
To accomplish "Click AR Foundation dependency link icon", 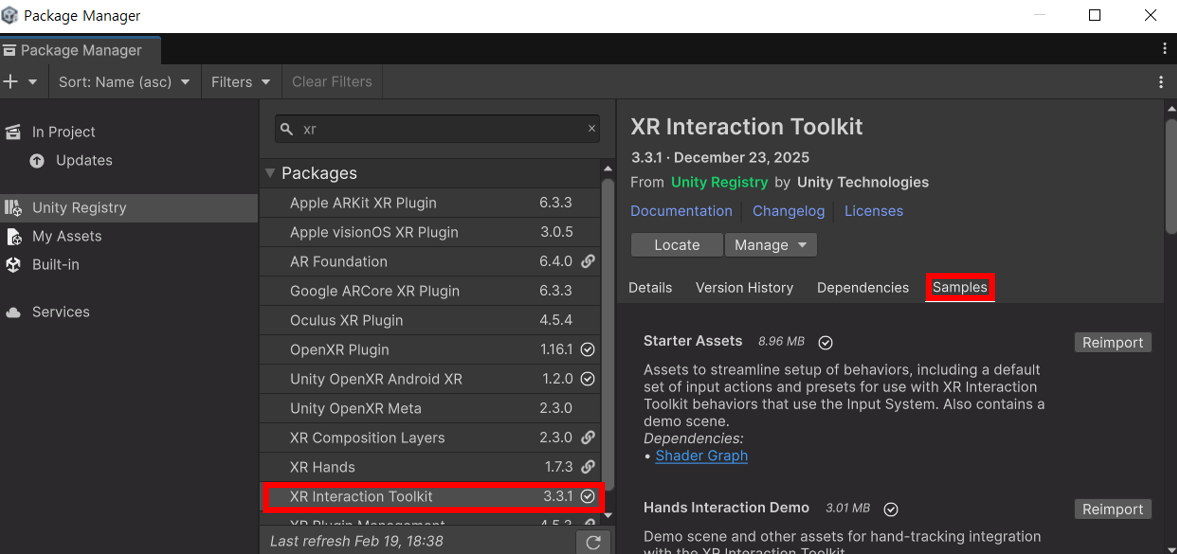I will pos(588,262).
